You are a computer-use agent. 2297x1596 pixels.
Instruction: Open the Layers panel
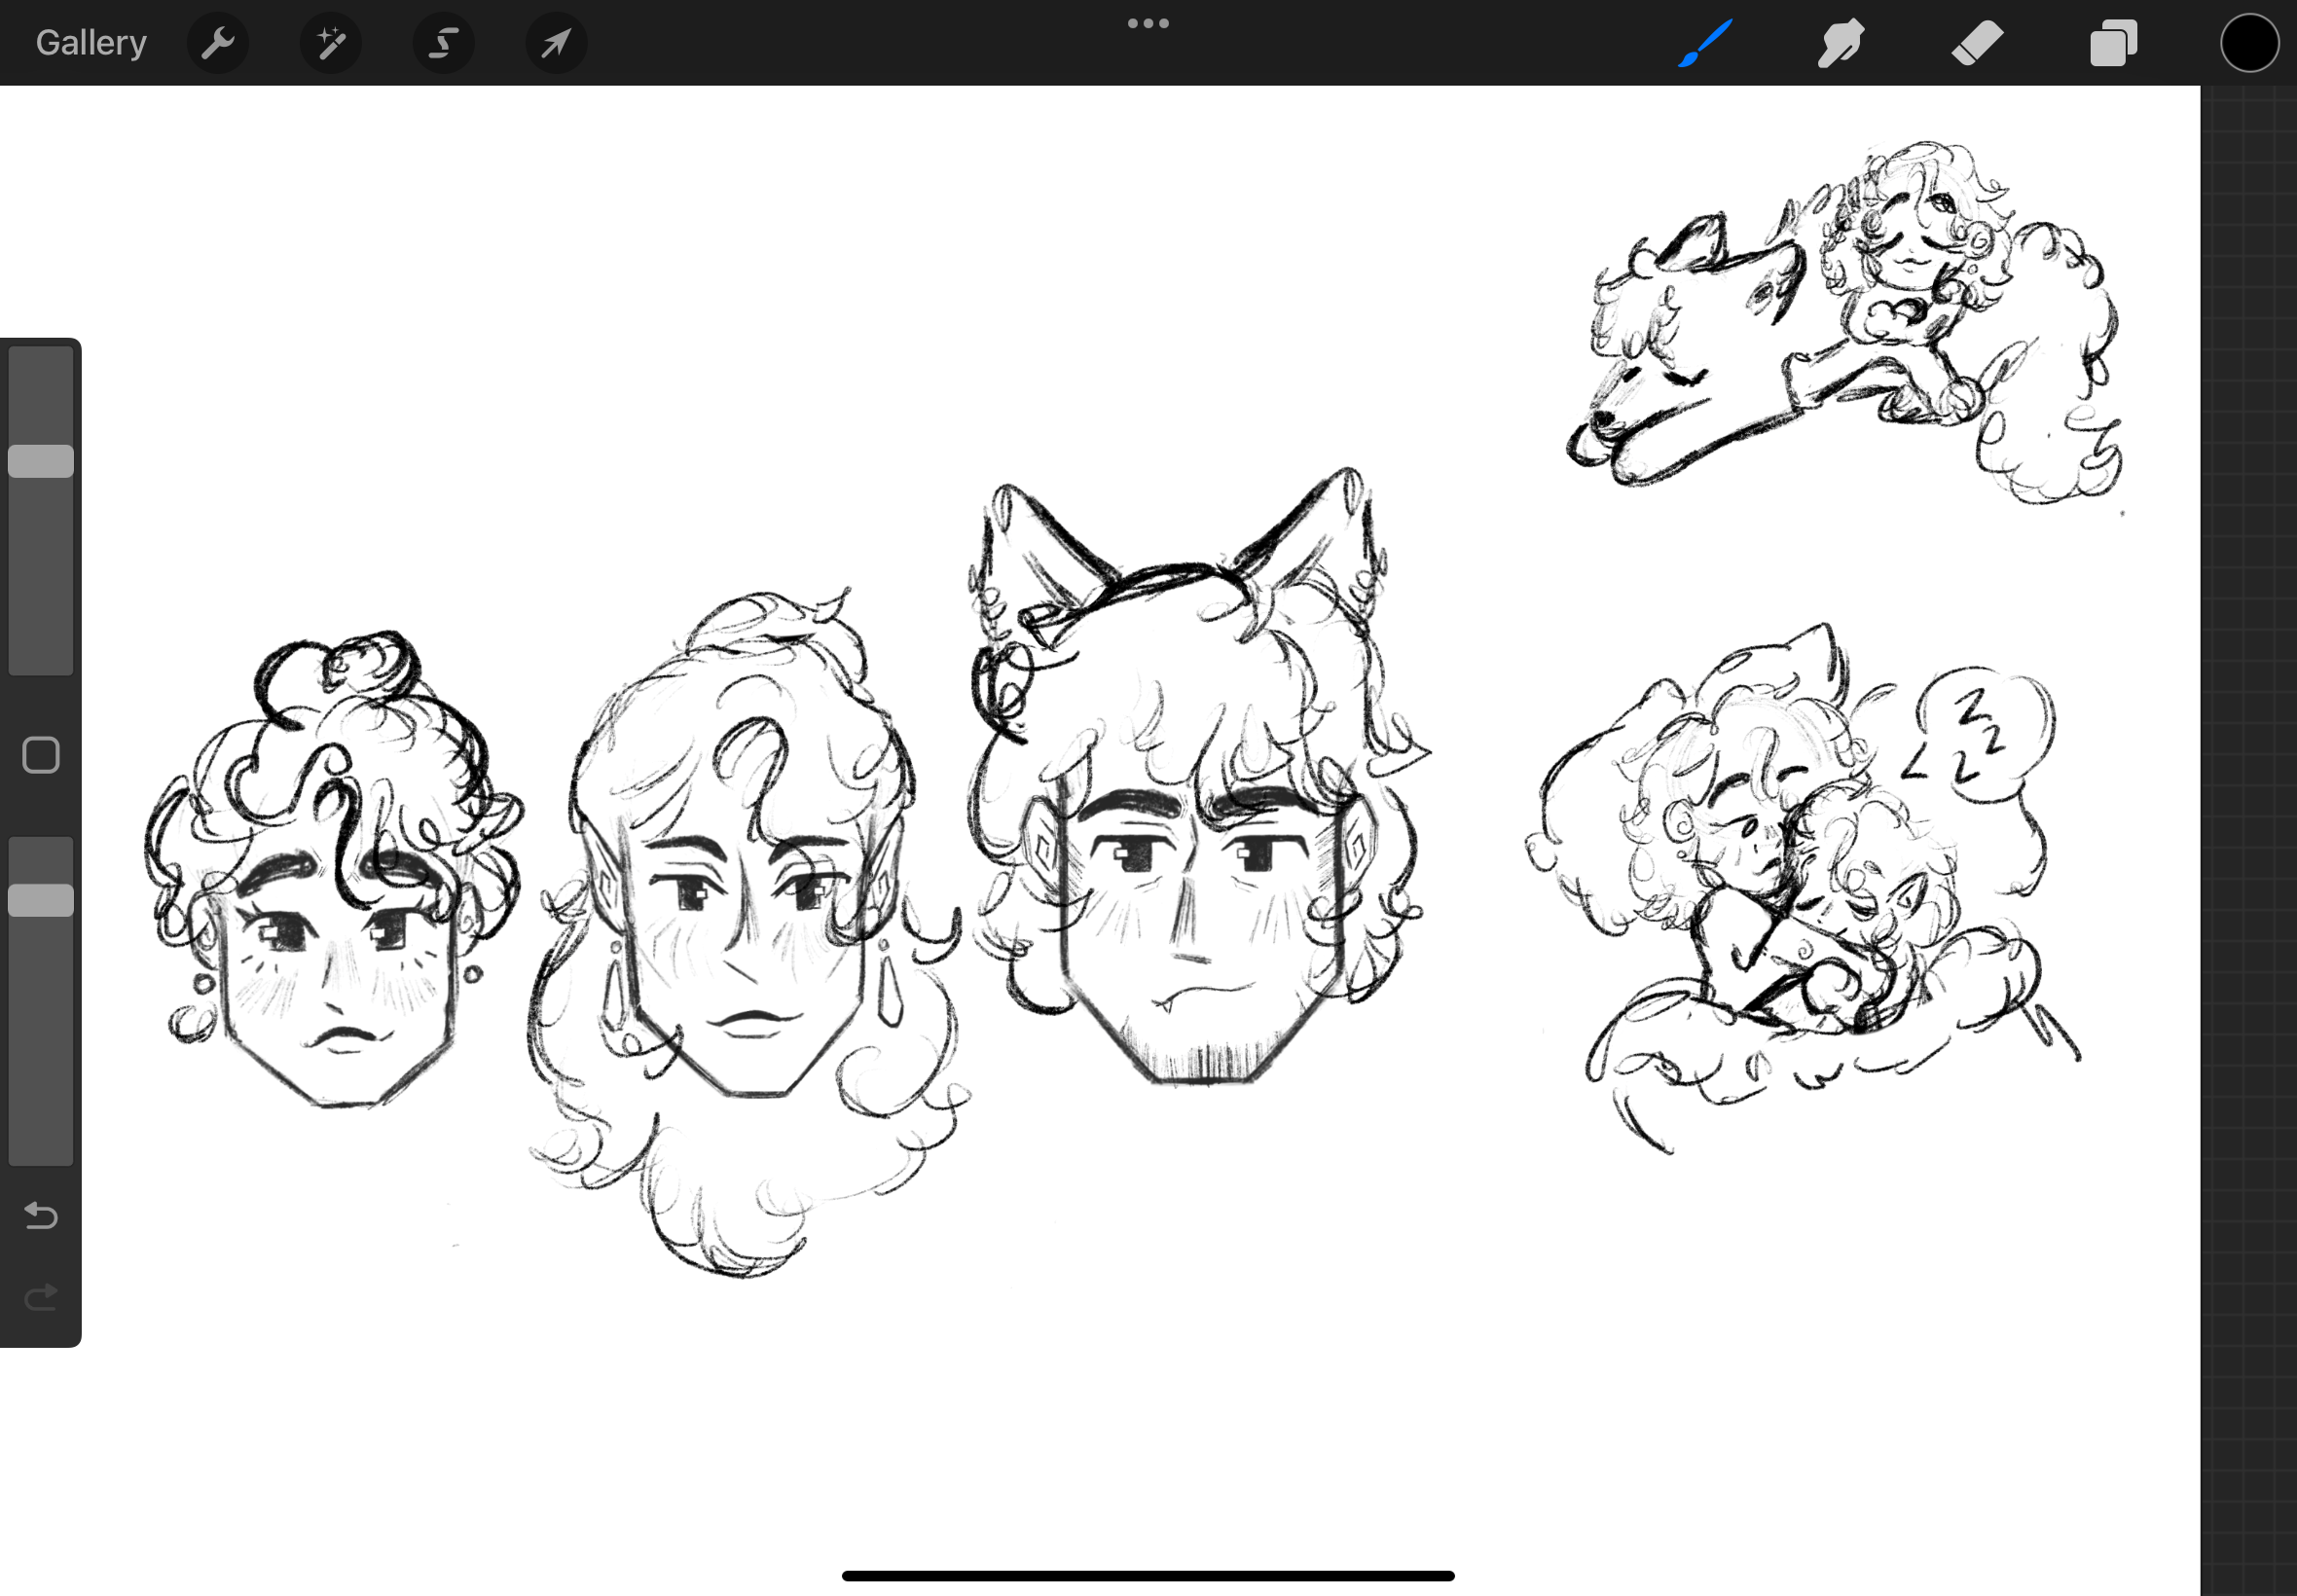(x=2113, y=43)
